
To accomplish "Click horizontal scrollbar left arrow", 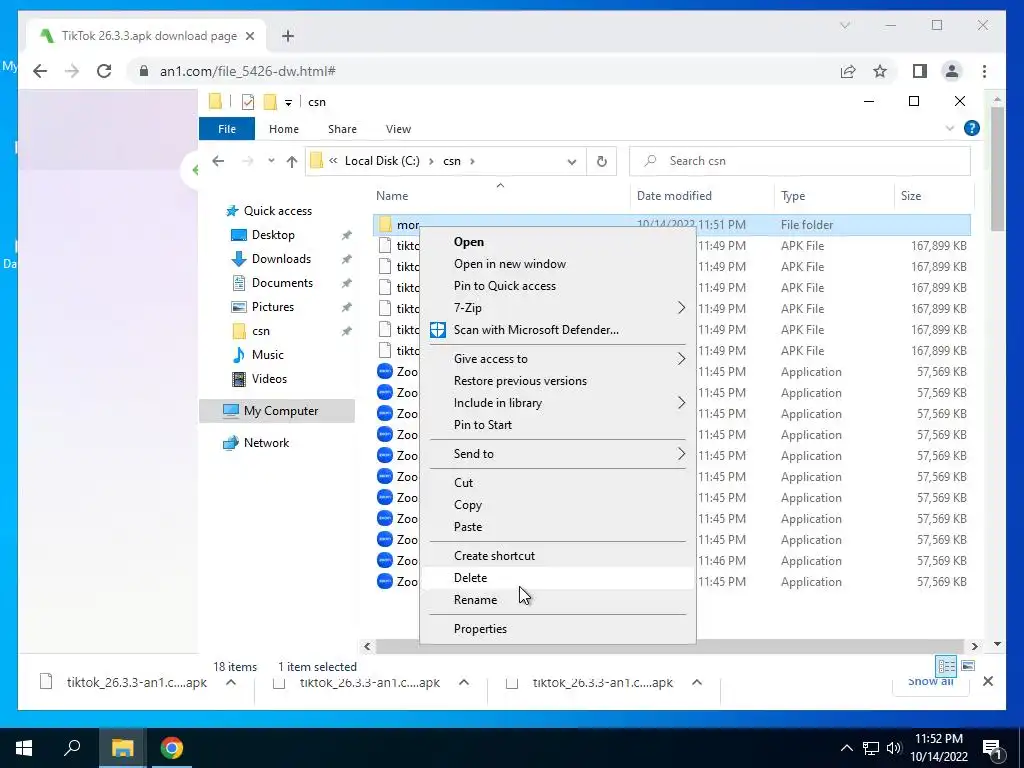I will [367, 646].
